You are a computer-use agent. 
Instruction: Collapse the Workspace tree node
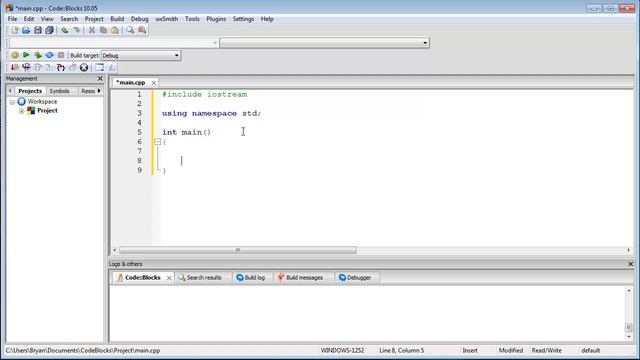(x=12, y=102)
